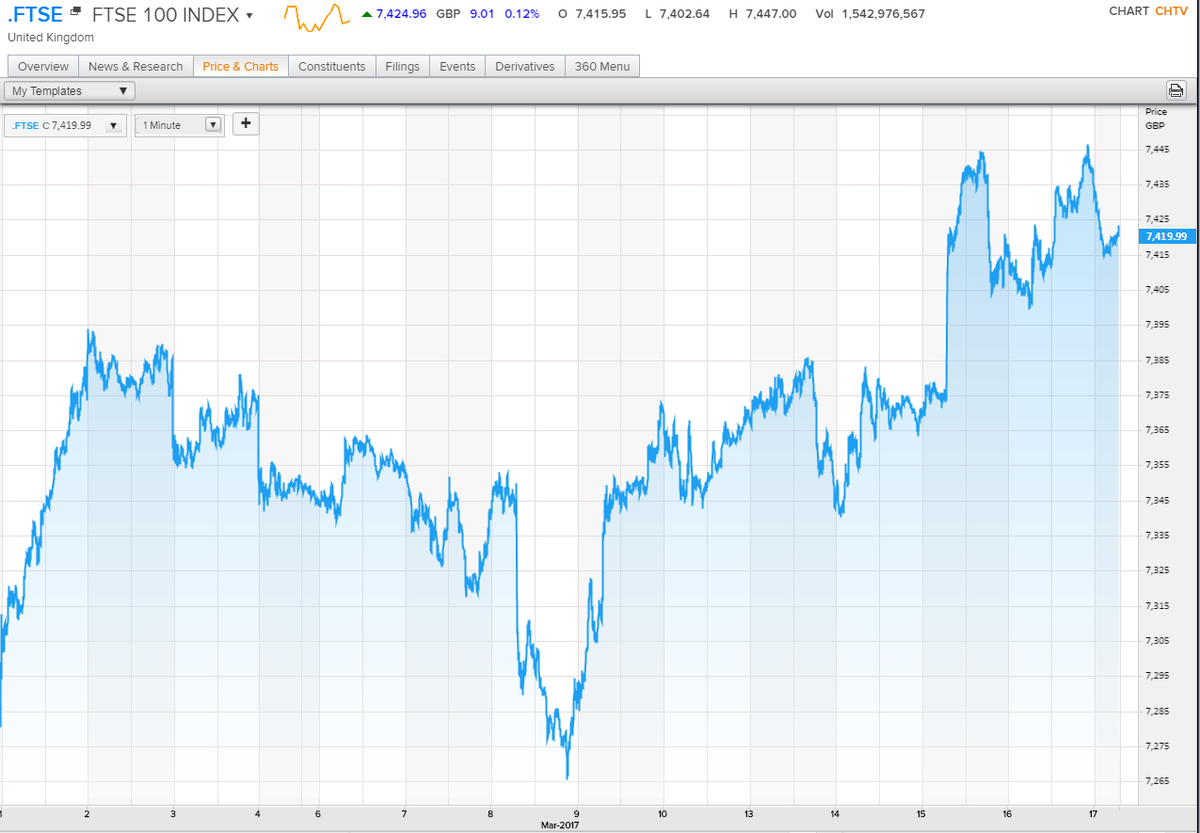This screenshot has height=833, width=1200.
Task: Switch to the Overview tab
Action: [42, 66]
